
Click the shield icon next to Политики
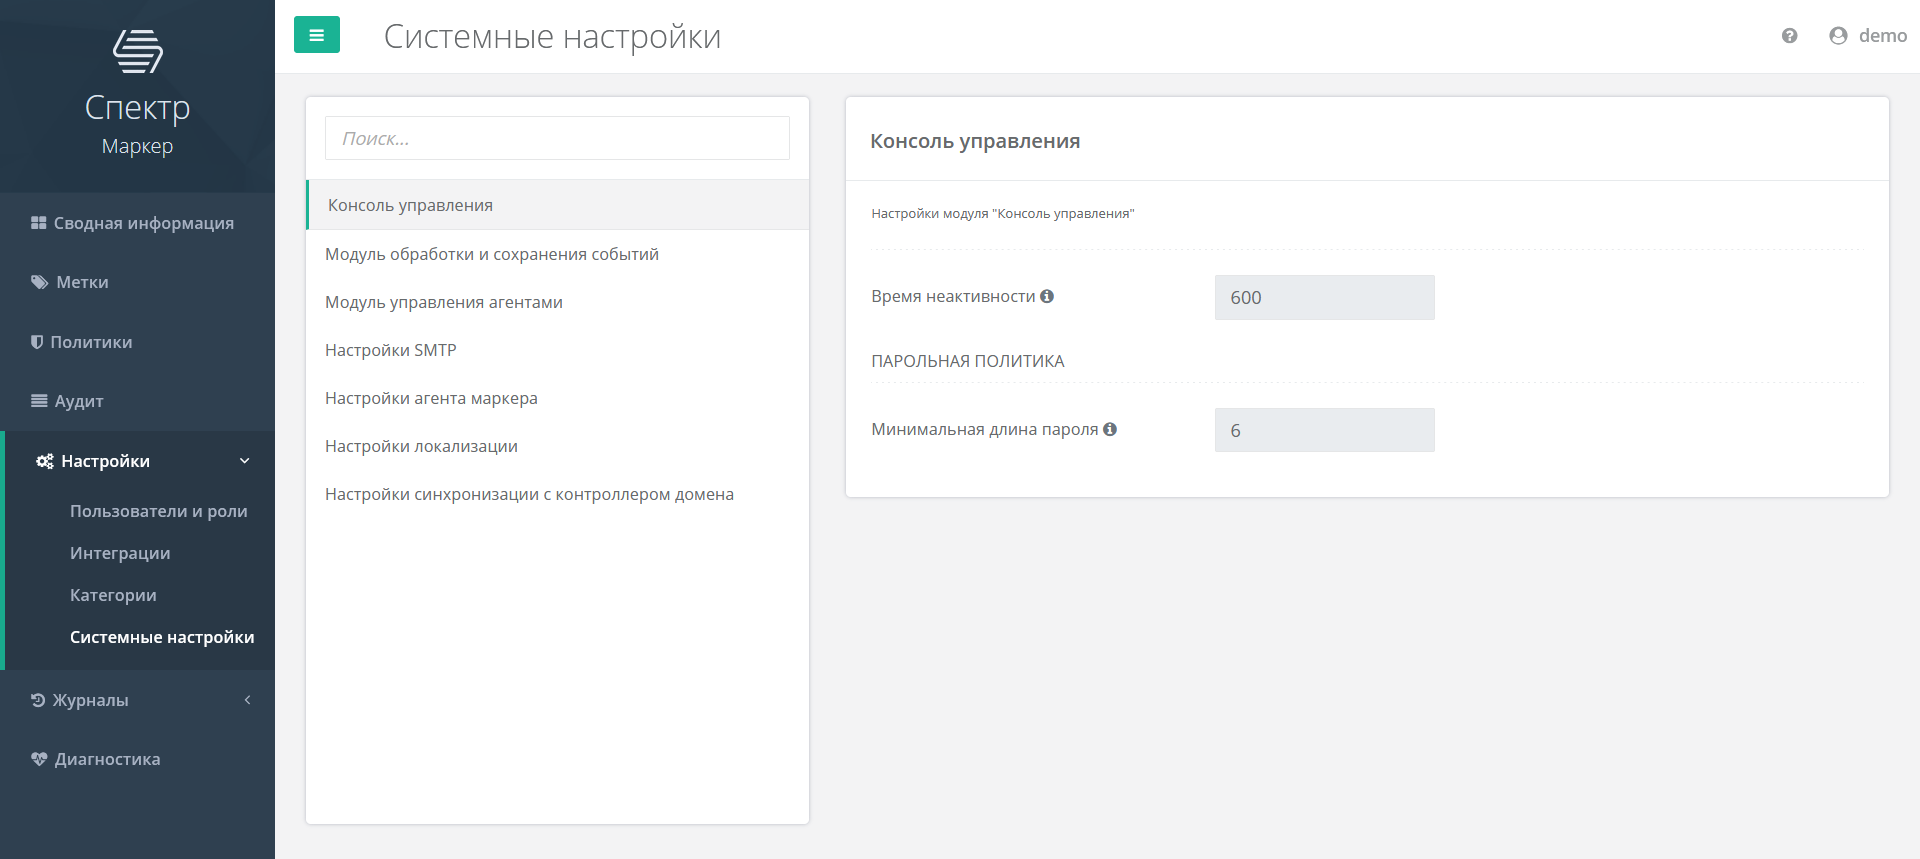(x=37, y=342)
